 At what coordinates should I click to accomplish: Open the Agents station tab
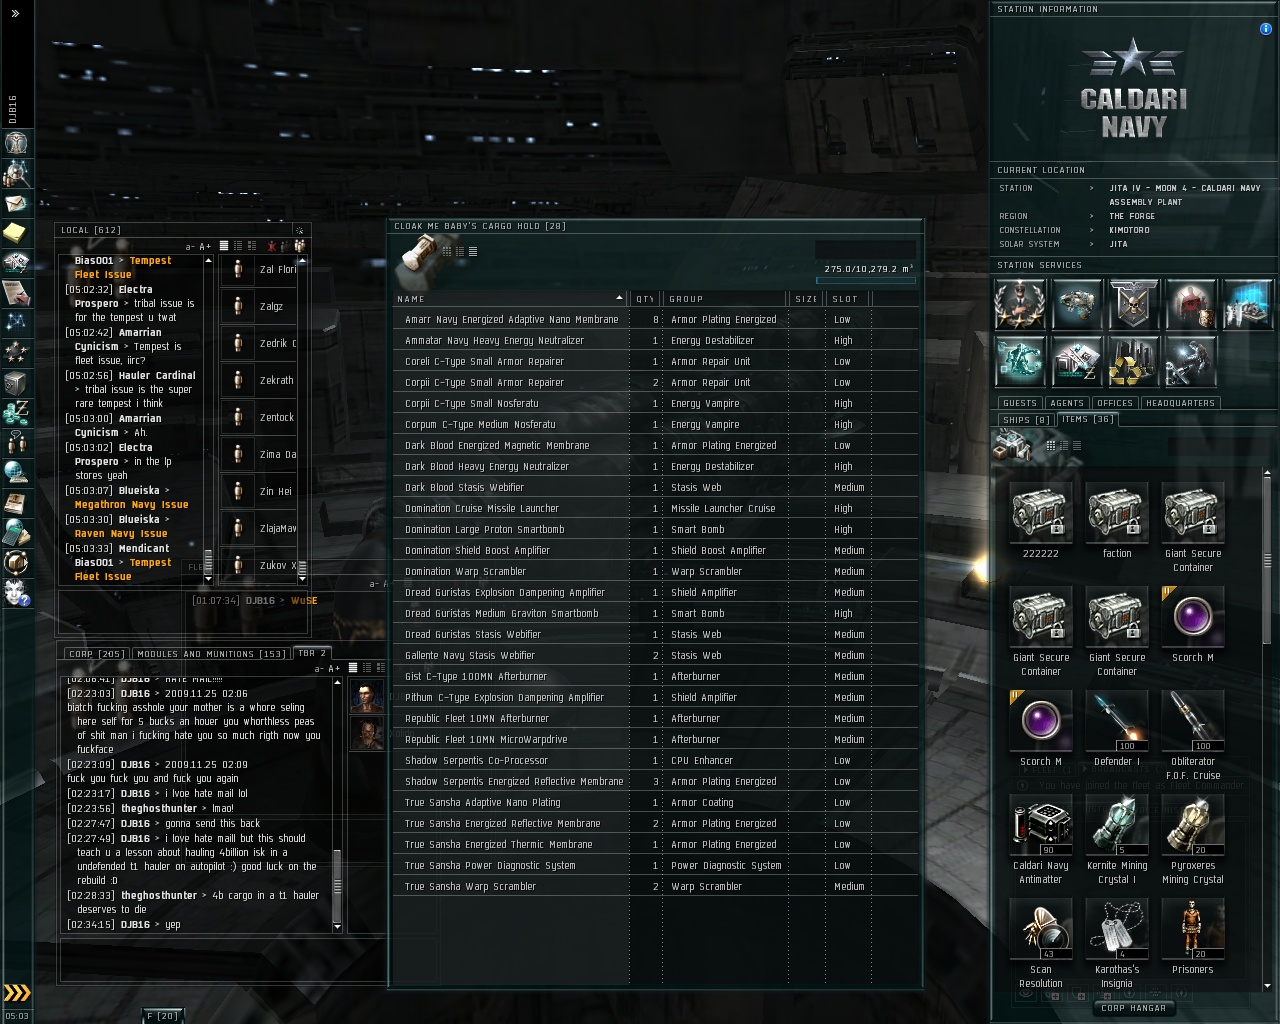pyautogui.click(x=1067, y=403)
